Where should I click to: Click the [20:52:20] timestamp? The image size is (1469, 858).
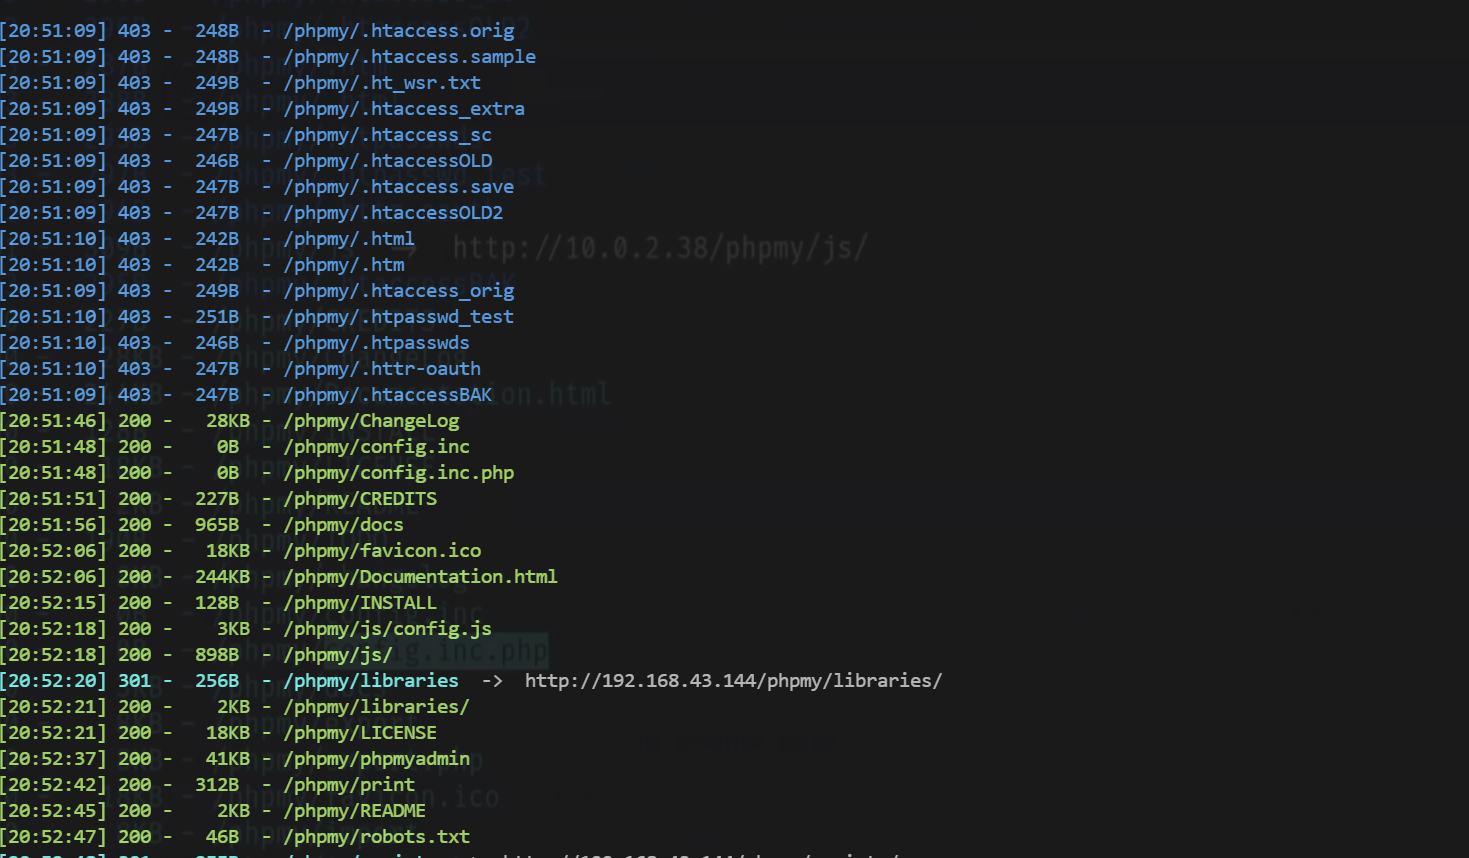[x=53, y=681]
